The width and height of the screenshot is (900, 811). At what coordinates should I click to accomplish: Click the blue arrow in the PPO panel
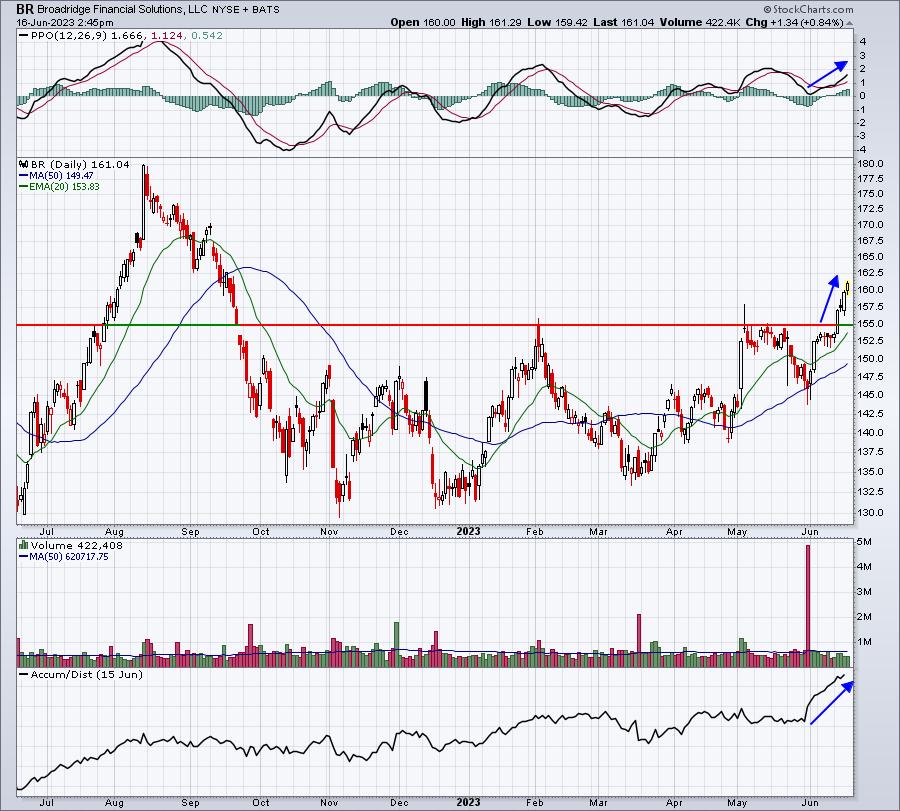click(827, 74)
